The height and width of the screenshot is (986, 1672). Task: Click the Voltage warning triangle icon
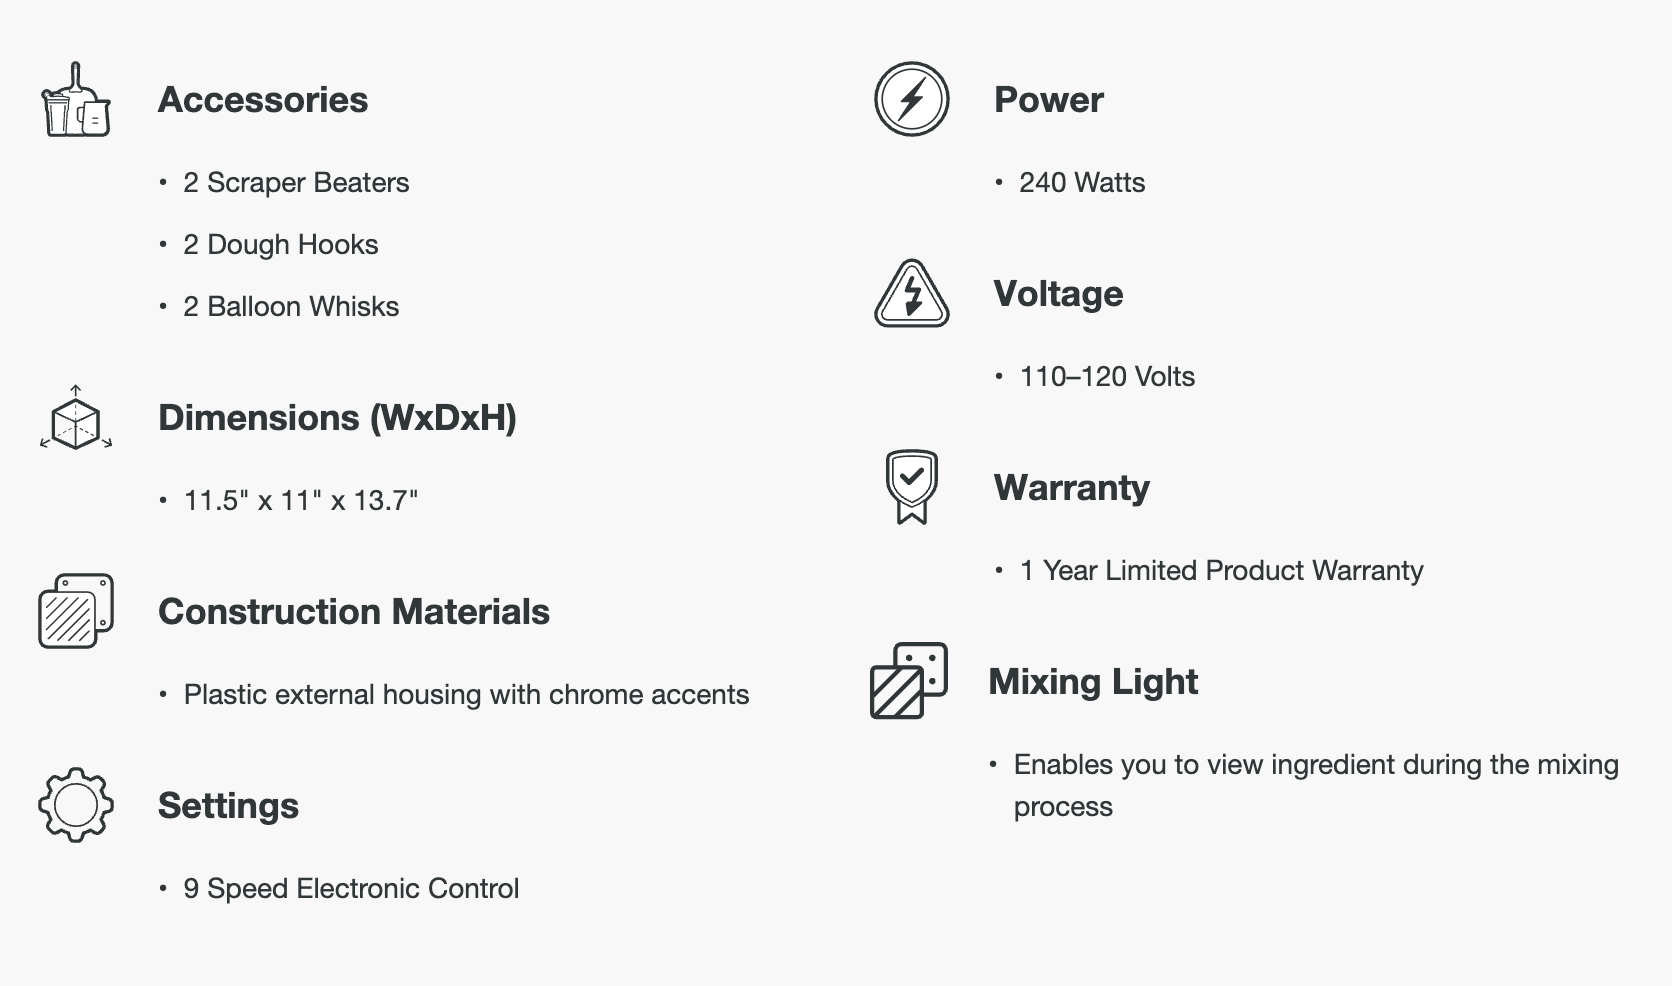[x=911, y=294]
